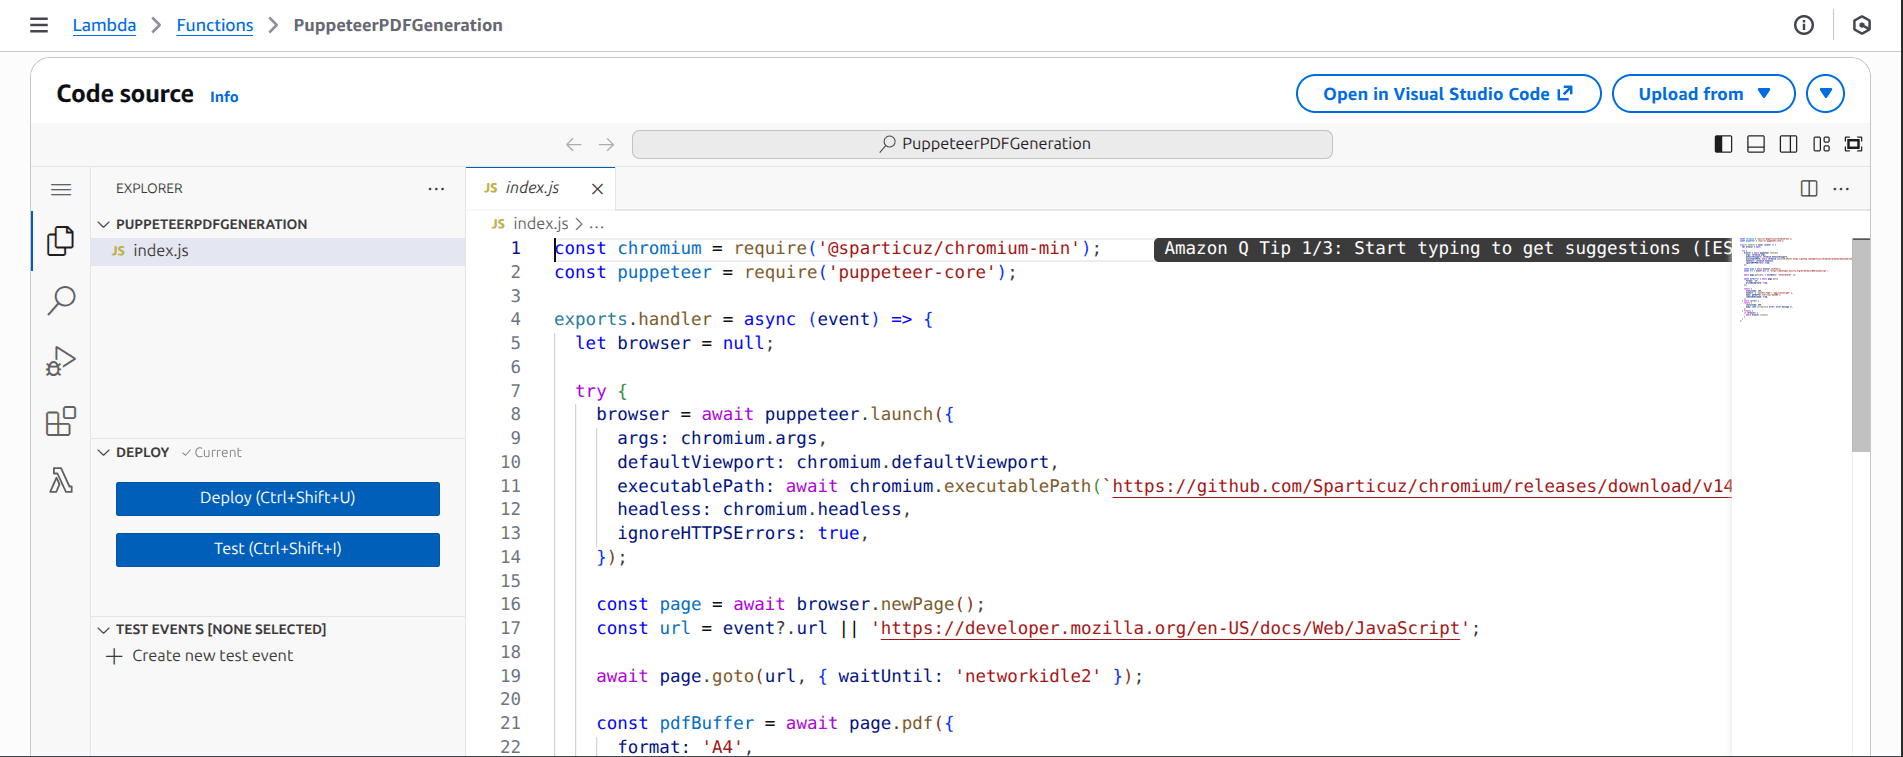Click the Test (Ctrl+Shift+I) button
The width and height of the screenshot is (1903, 757).
coord(278,549)
